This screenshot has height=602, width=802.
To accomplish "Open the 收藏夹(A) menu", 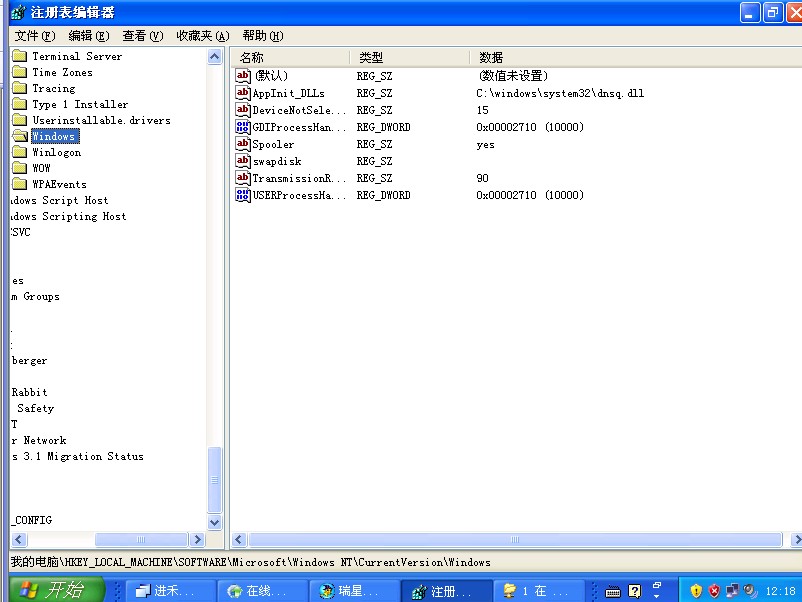I will [x=203, y=36].
